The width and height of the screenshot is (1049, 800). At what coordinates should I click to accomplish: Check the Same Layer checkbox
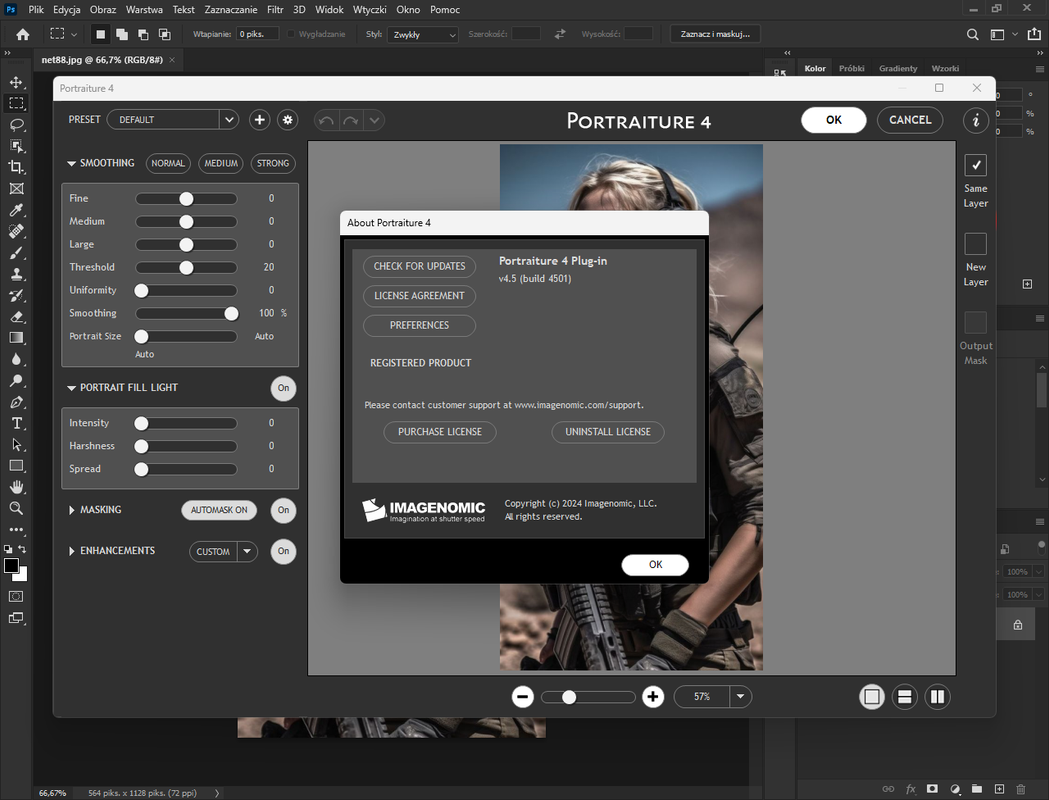pyautogui.click(x=975, y=165)
